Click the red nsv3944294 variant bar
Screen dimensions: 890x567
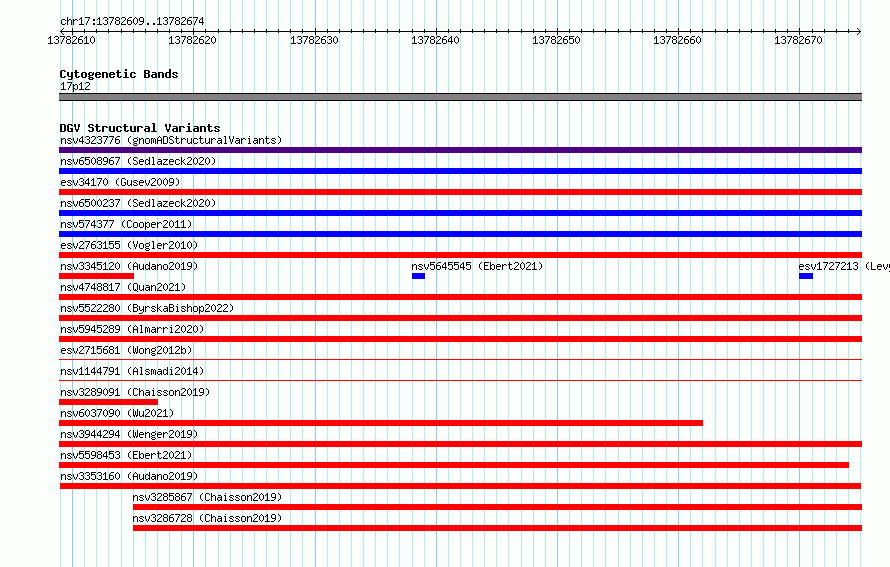(460, 444)
